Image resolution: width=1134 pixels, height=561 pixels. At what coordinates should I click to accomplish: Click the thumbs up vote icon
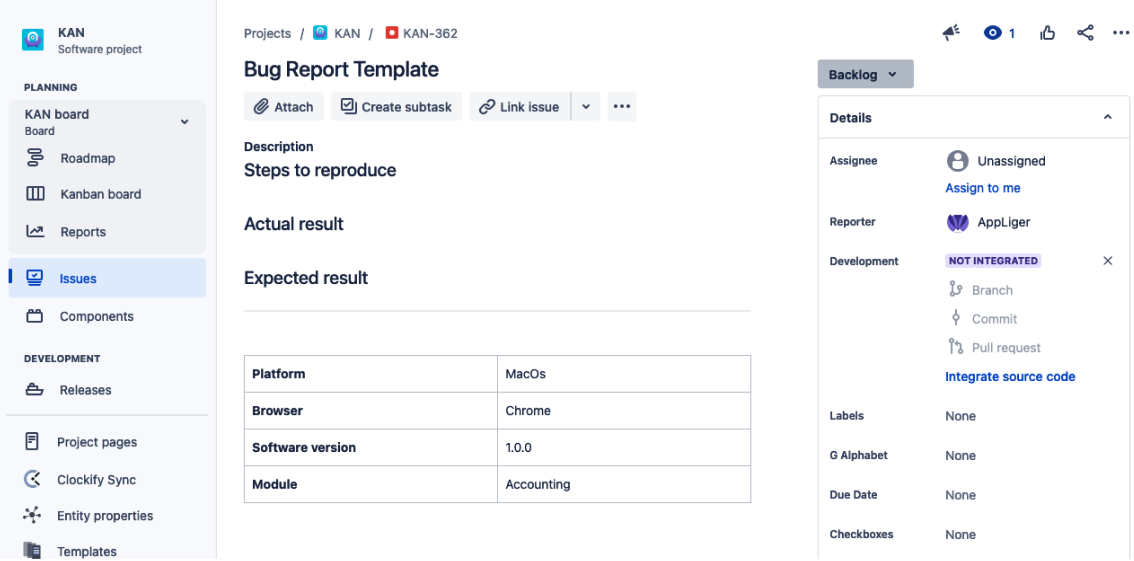tap(1048, 33)
